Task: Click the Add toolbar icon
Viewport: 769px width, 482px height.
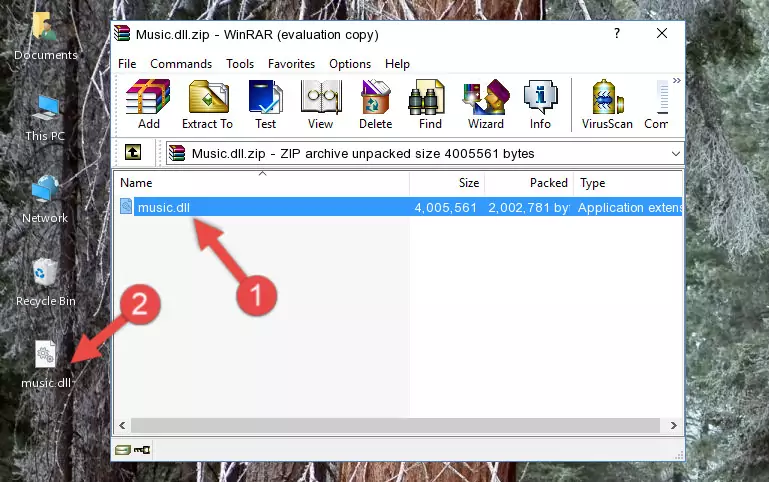Action: pos(148,104)
